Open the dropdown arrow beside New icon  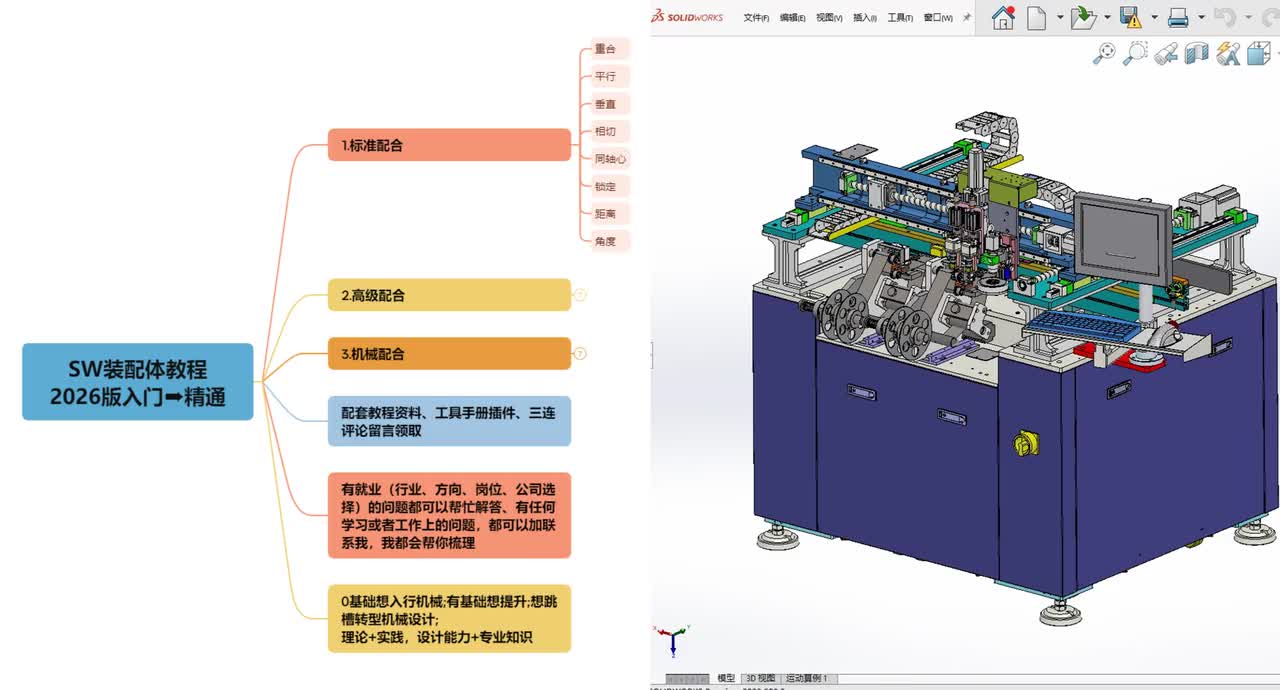[1060, 17]
